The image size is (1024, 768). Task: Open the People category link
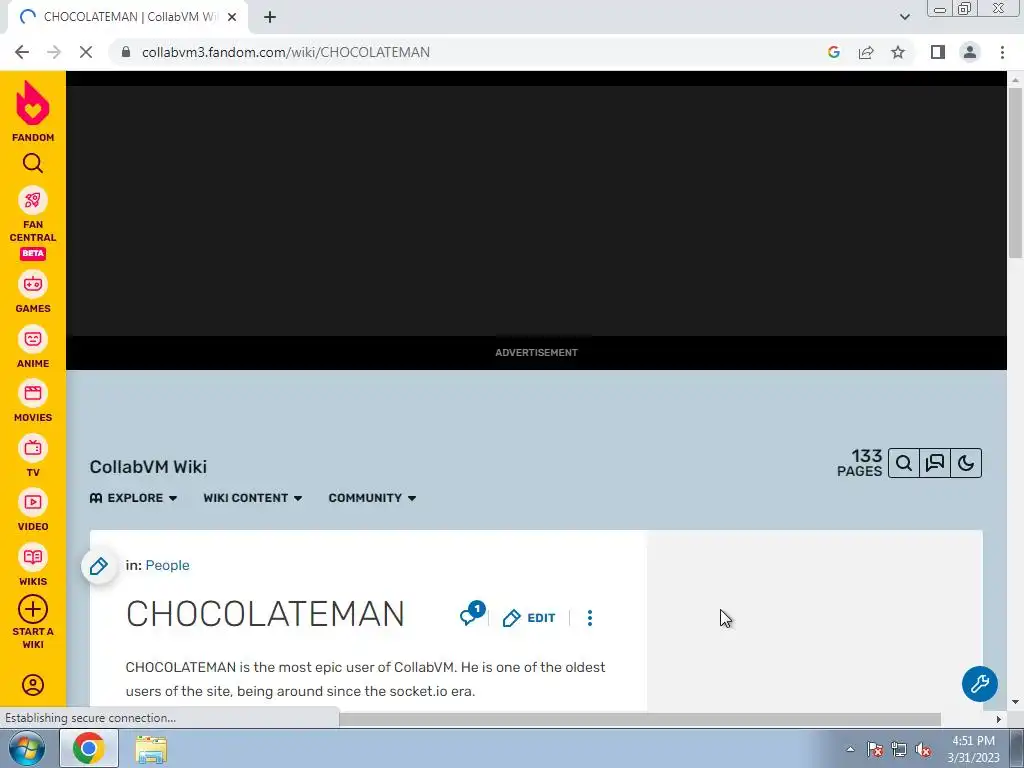pos(167,566)
